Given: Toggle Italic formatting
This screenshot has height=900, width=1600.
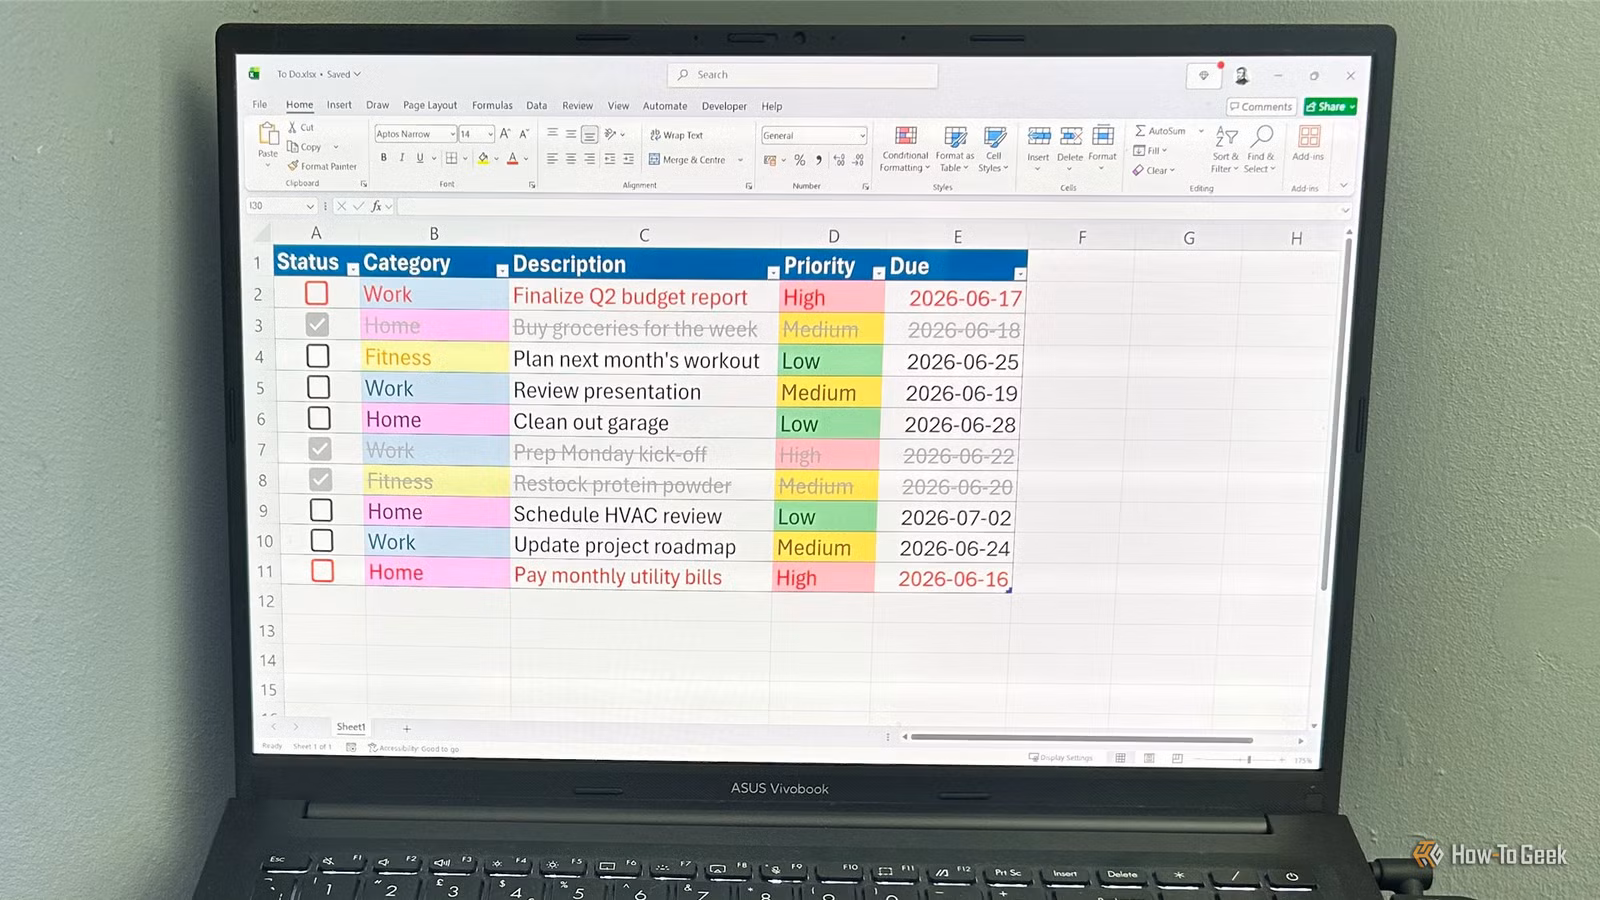Looking at the screenshot, I should coord(402,158).
